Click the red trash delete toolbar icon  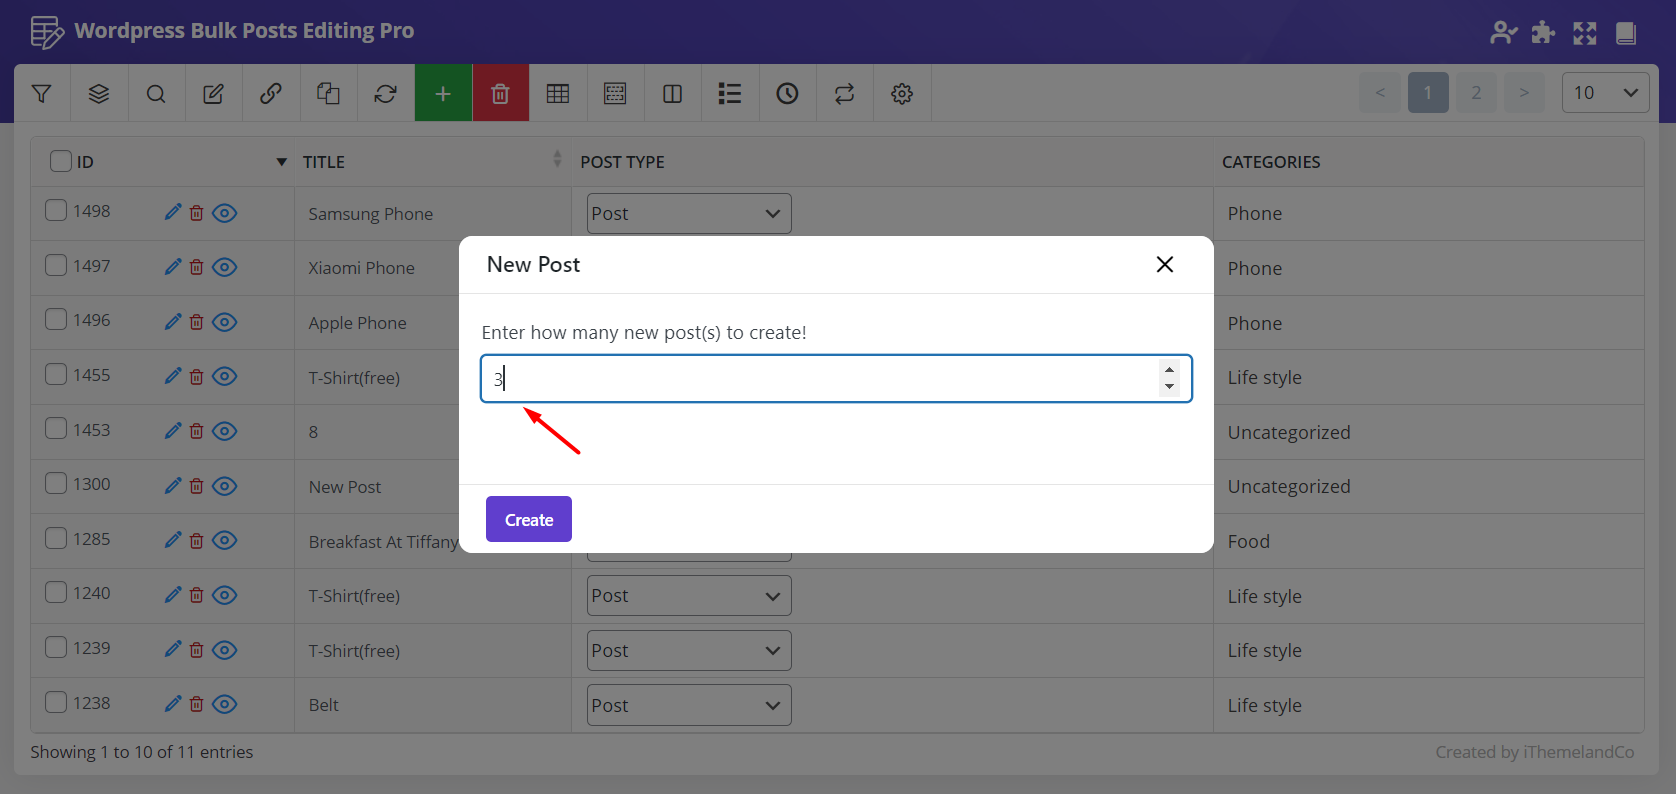click(500, 93)
